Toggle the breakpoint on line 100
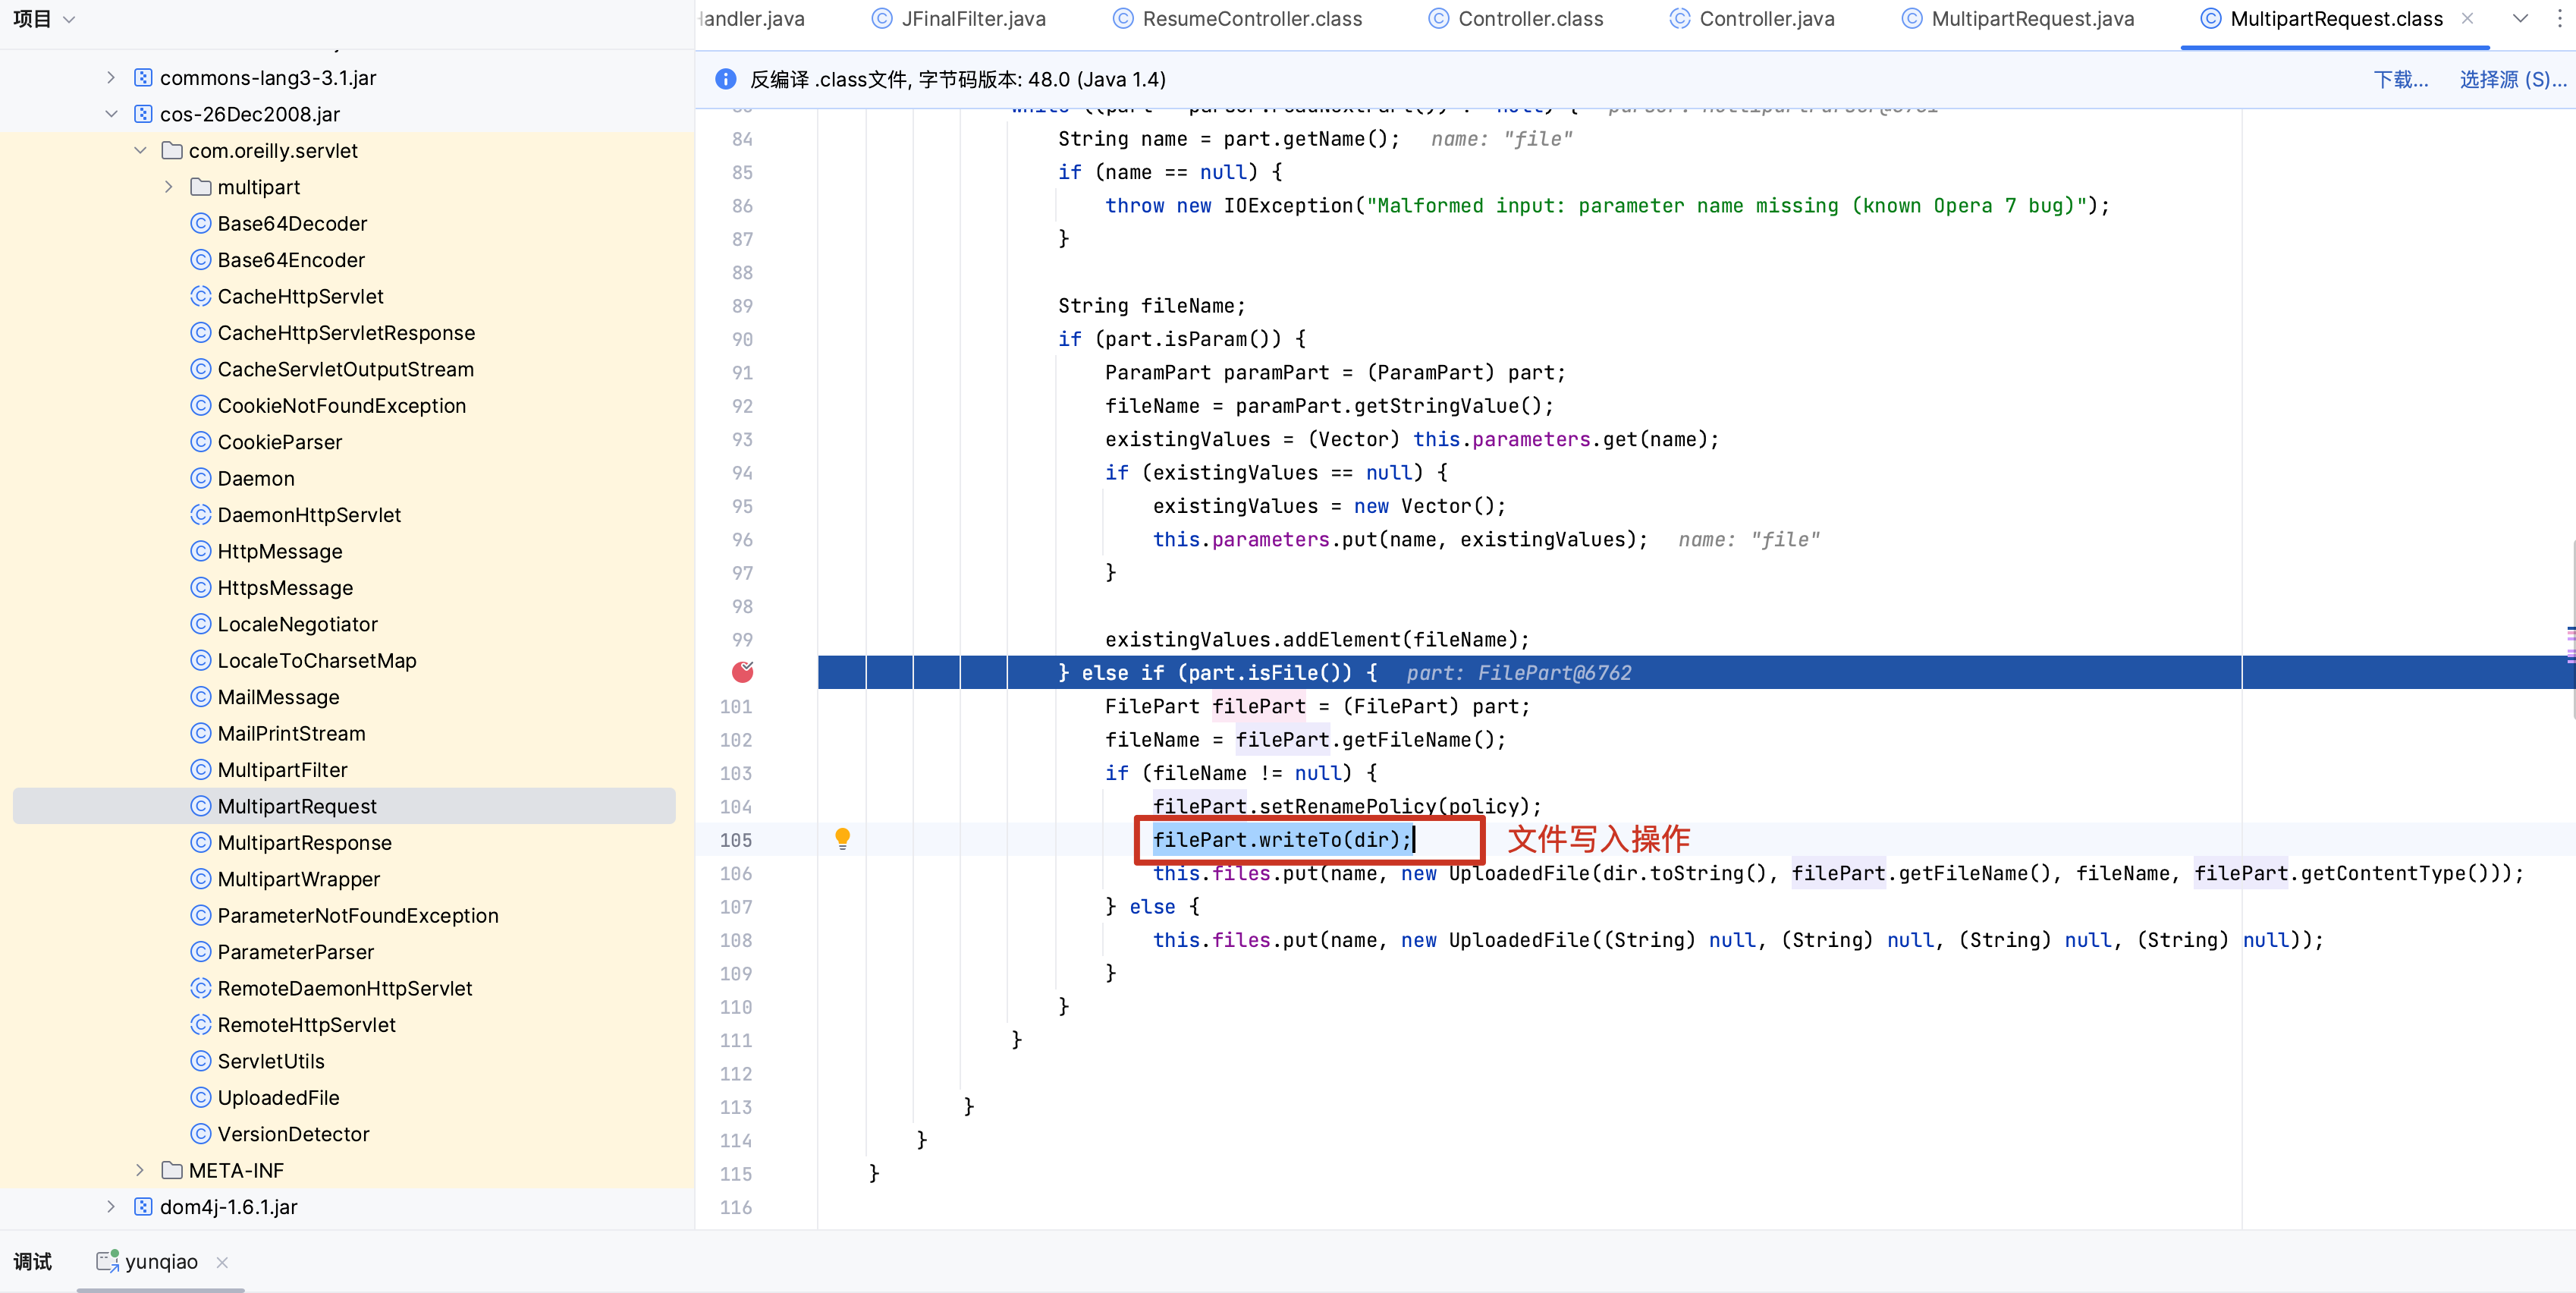Screen dimensions: 2576x1293 [x=742, y=672]
